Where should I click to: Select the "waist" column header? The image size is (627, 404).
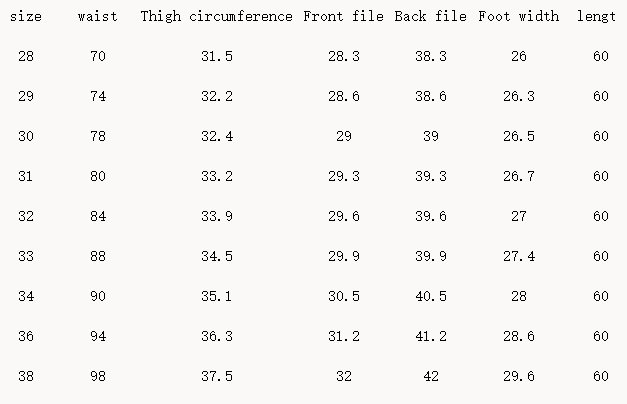pyautogui.click(x=97, y=17)
